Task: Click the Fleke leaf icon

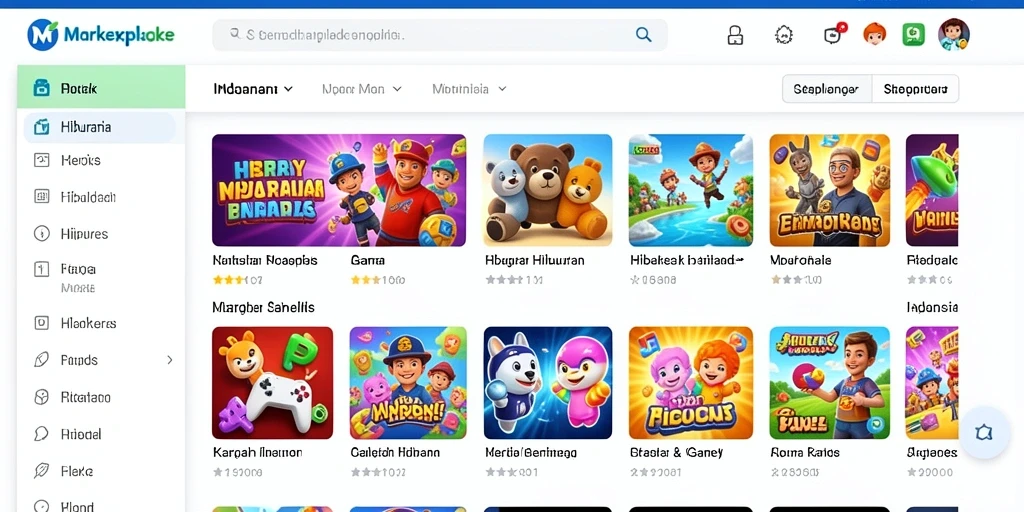Action: pyautogui.click(x=41, y=471)
